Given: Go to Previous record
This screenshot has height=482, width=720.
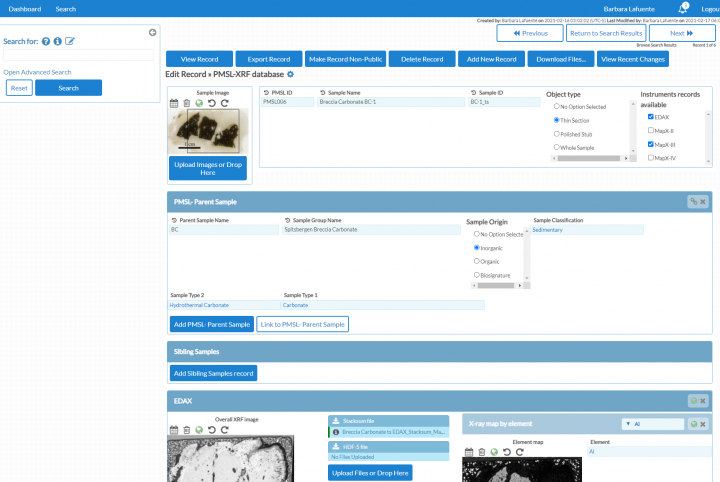Looking at the screenshot, I should (530, 33).
